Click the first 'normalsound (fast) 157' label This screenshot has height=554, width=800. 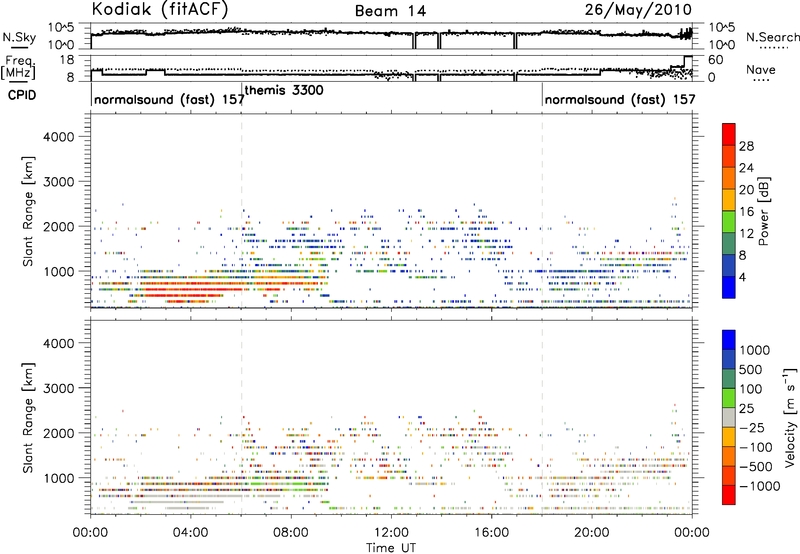point(169,99)
